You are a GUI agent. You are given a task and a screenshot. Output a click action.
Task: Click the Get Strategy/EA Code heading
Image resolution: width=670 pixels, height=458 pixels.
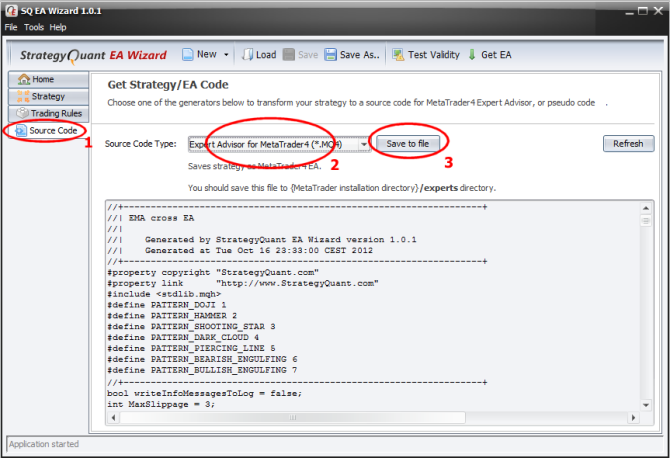pos(168,85)
